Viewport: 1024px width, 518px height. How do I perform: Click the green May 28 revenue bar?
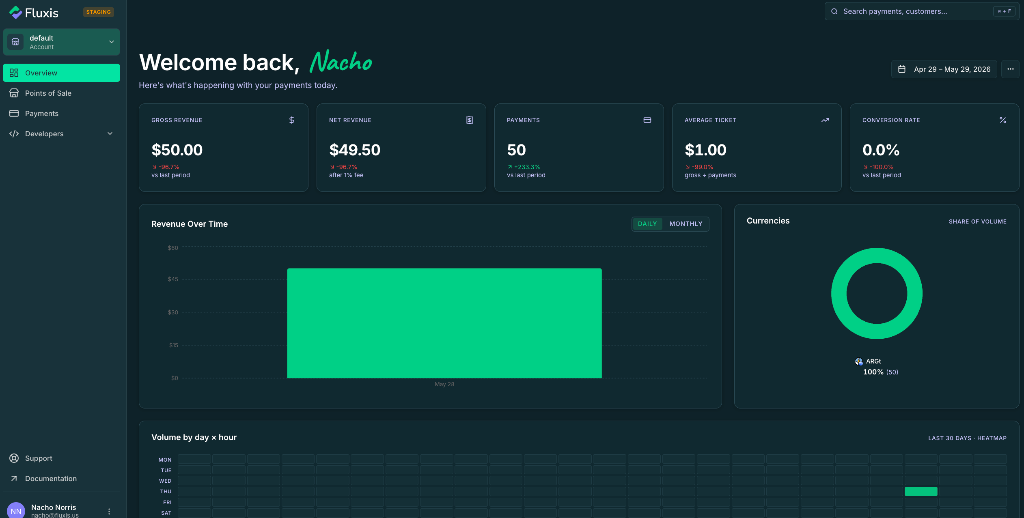pos(444,323)
